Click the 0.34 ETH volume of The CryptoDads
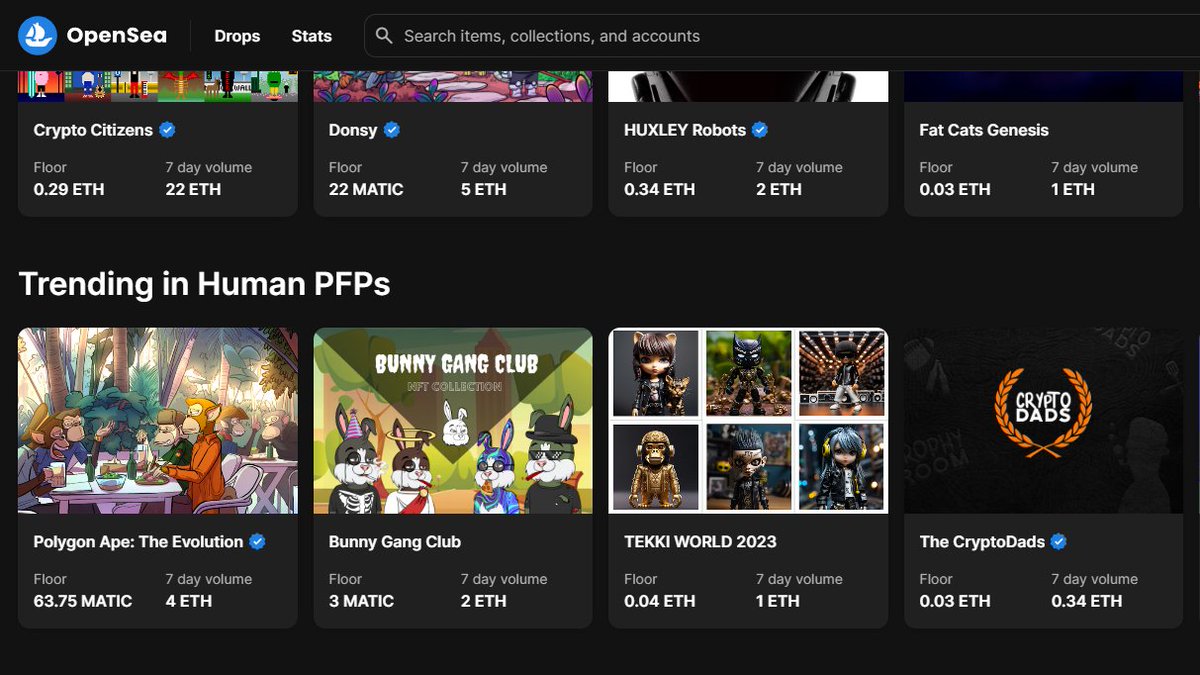Screen dimensions: 1200x675 (x=1087, y=601)
